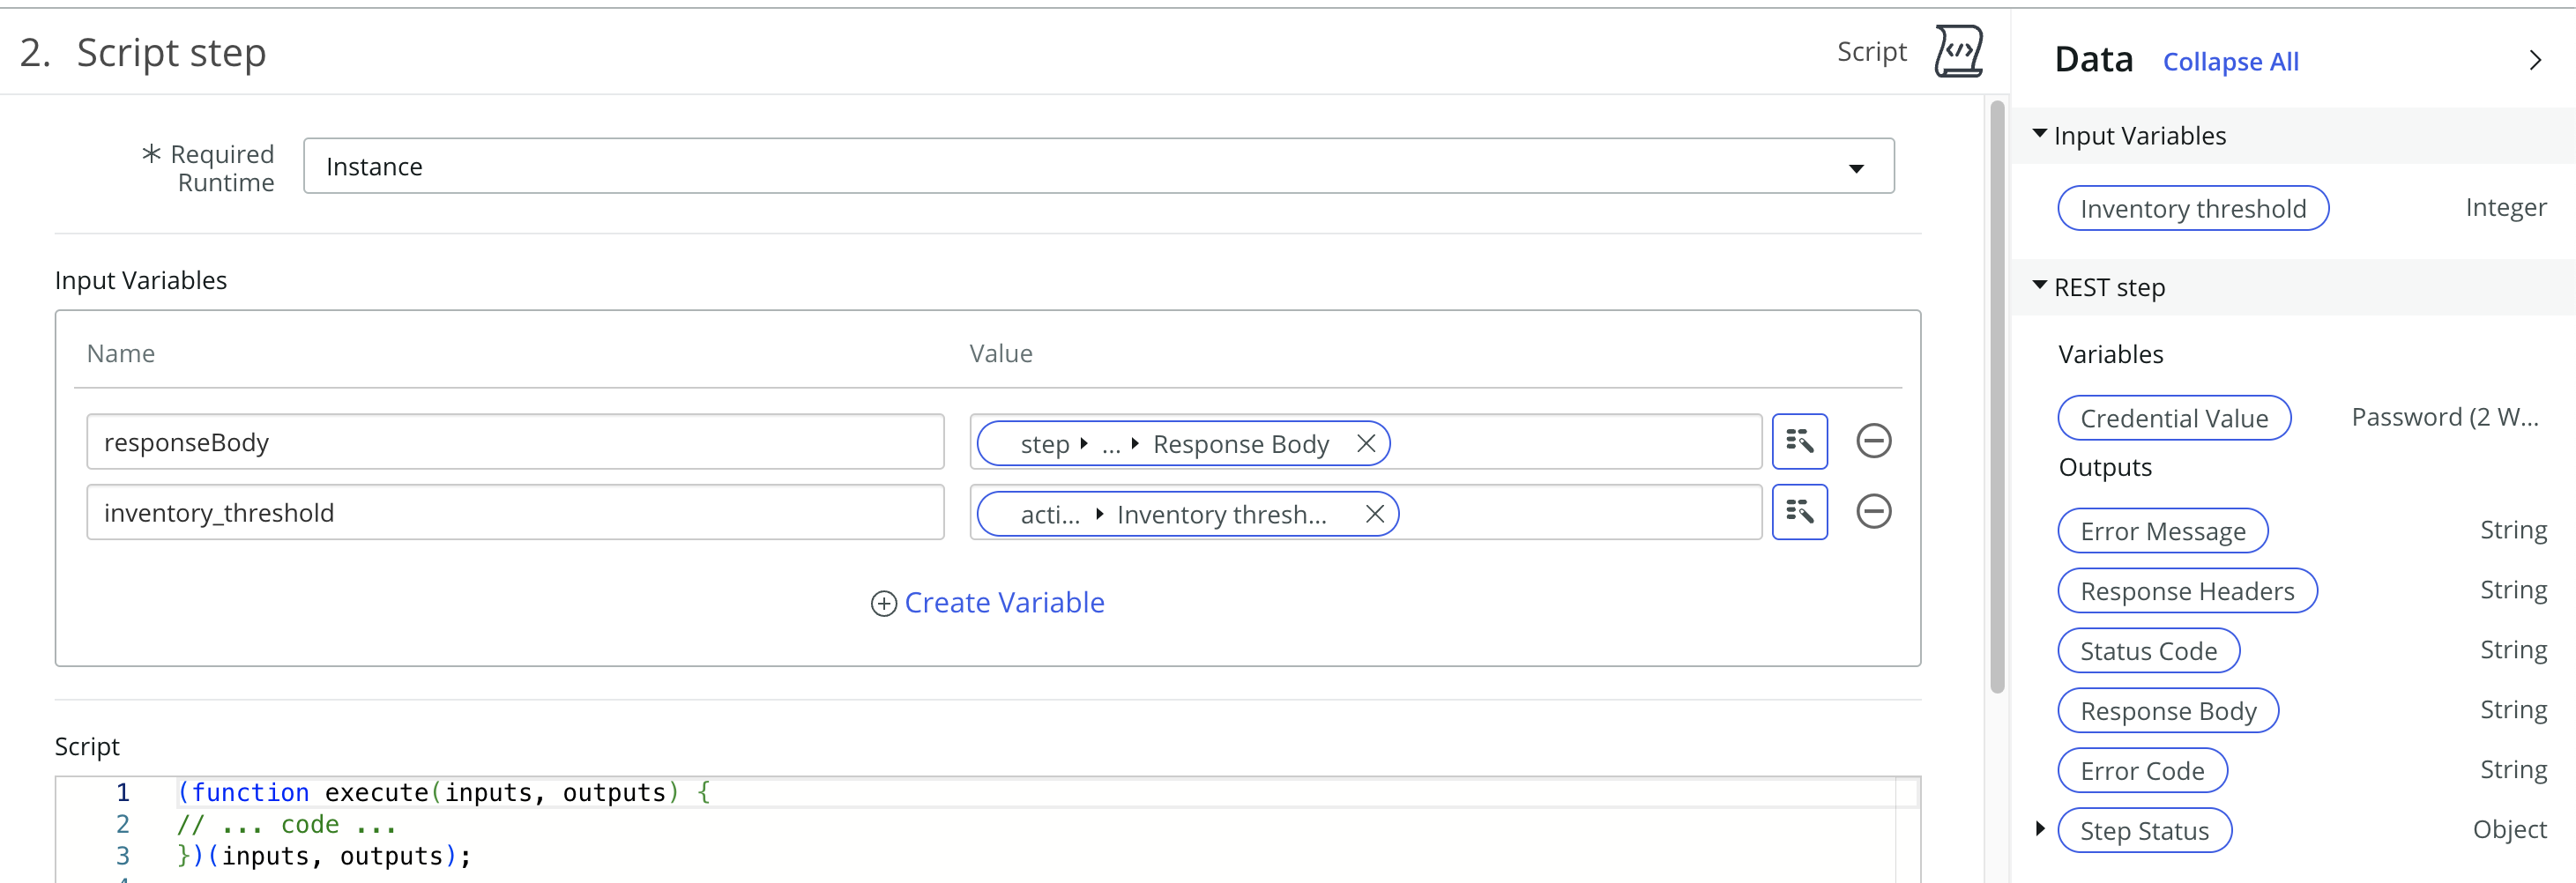Click the 'Object' type label for Step Status
Viewport: 2576px width, 883px height.
tap(2509, 829)
